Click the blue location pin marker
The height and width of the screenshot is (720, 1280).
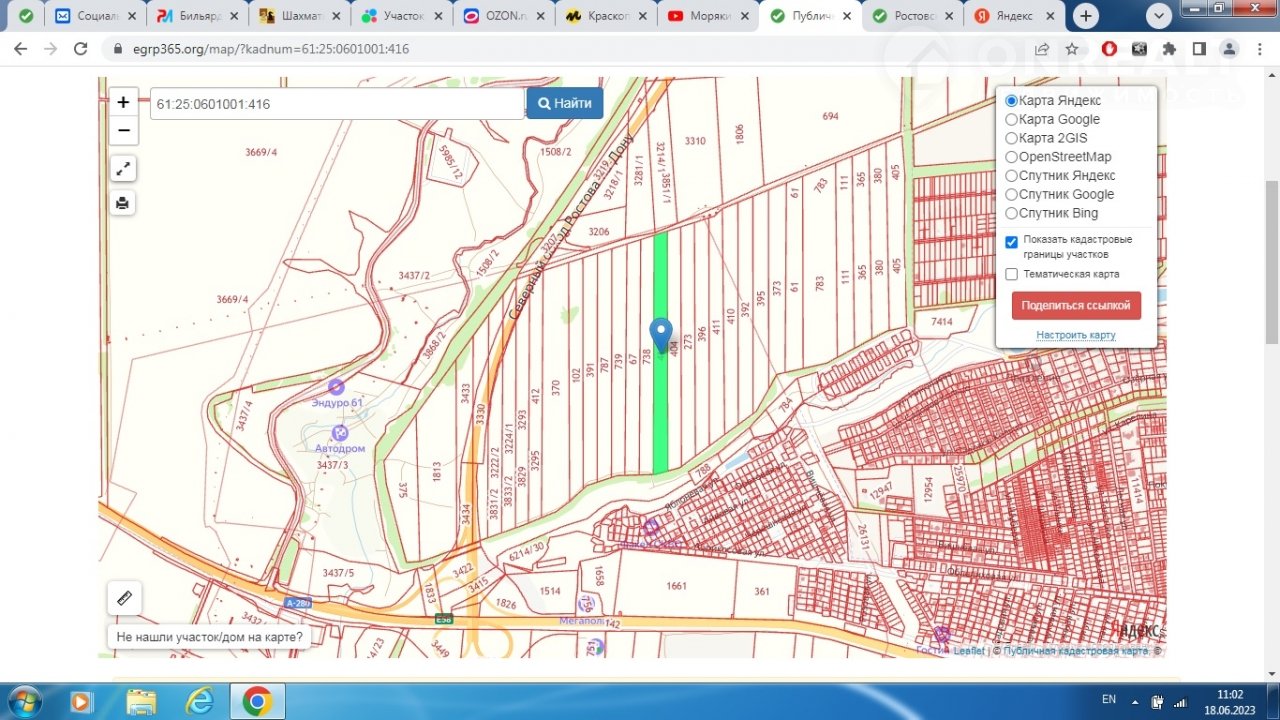click(660, 334)
